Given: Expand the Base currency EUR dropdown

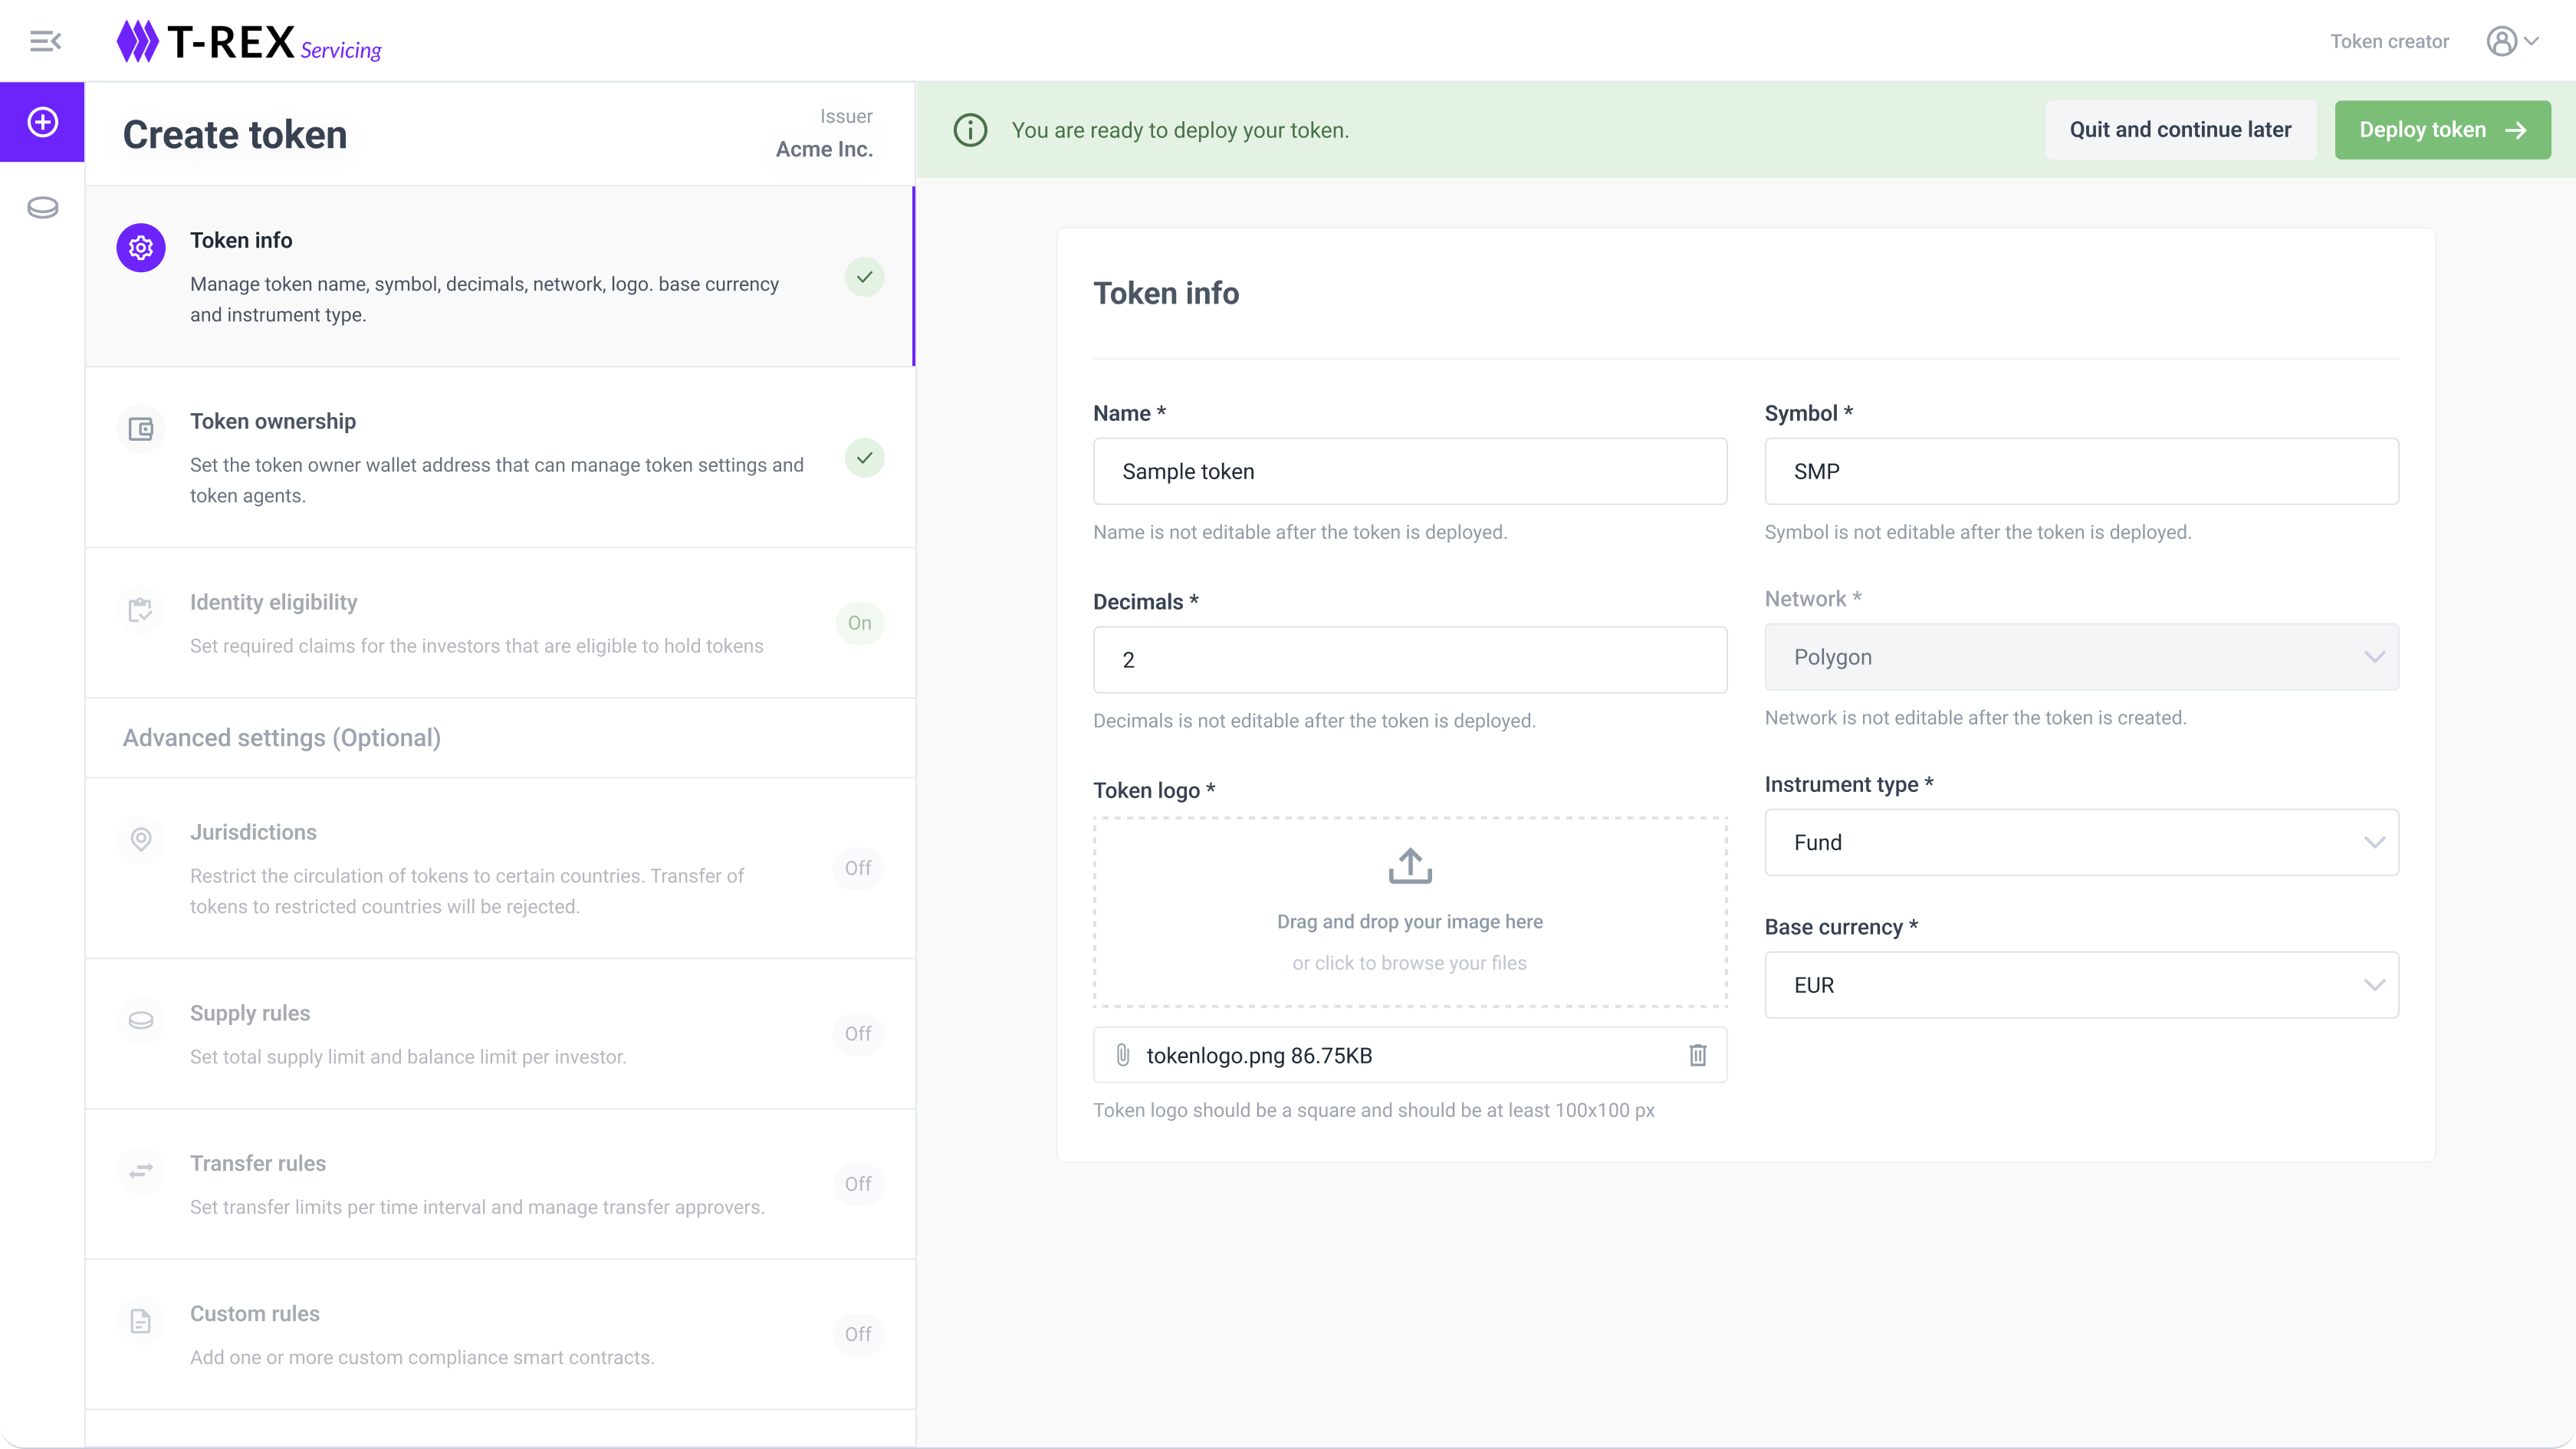Looking at the screenshot, I should coord(2081,985).
